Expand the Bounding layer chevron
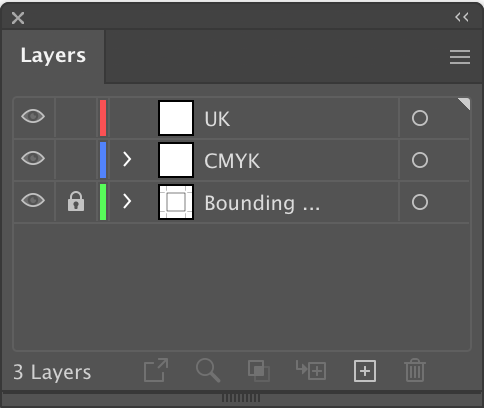This screenshot has height=408, width=484. pyautogui.click(x=127, y=201)
